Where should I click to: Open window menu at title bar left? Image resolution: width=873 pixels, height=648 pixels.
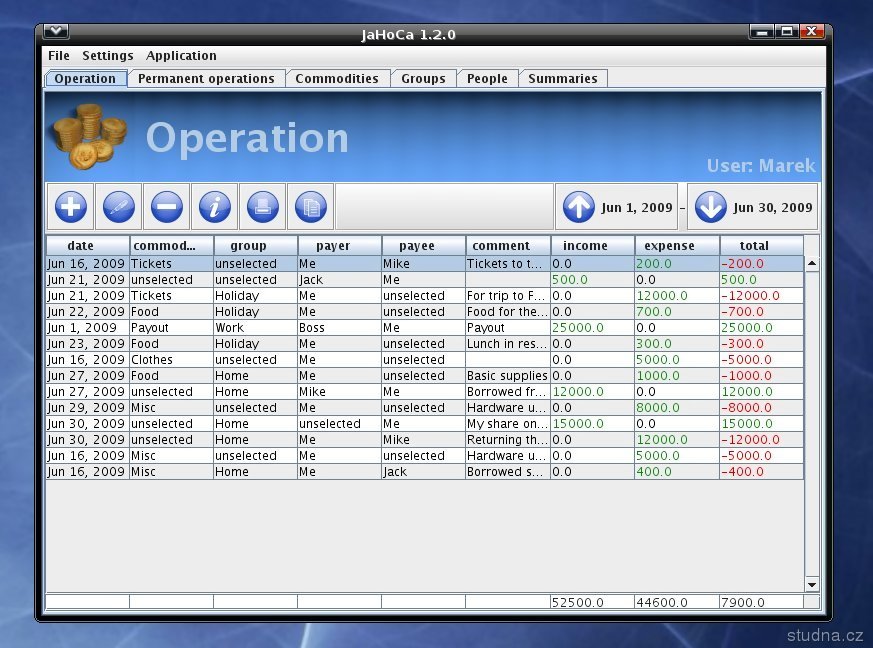tap(56, 32)
